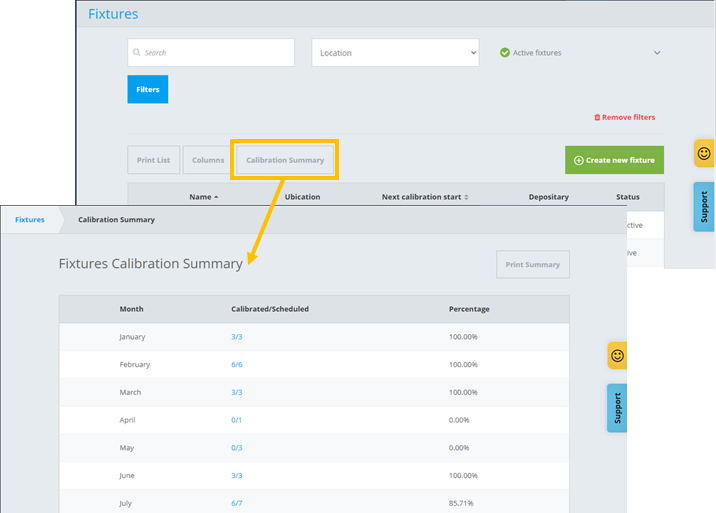Open smiley feedback icon in Calibration Summary window
This screenshot has height=513, width=716.
click(617, 355)
